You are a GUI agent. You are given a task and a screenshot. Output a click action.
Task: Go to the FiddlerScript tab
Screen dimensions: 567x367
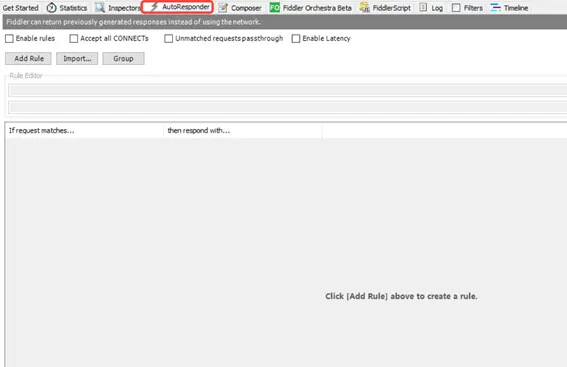tap(385, 8)
